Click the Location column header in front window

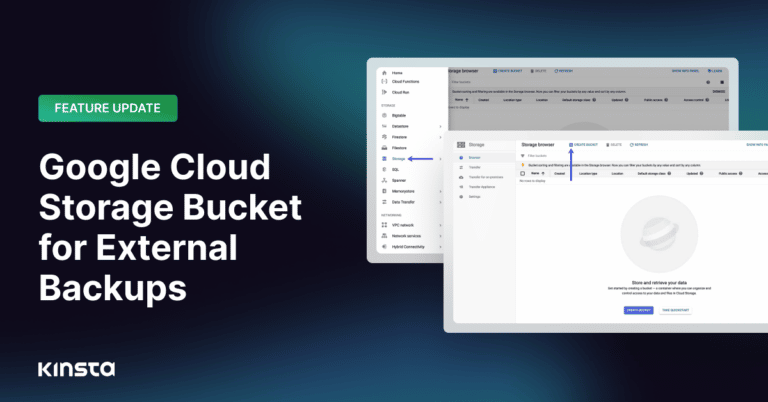click(x=617, y=174)
